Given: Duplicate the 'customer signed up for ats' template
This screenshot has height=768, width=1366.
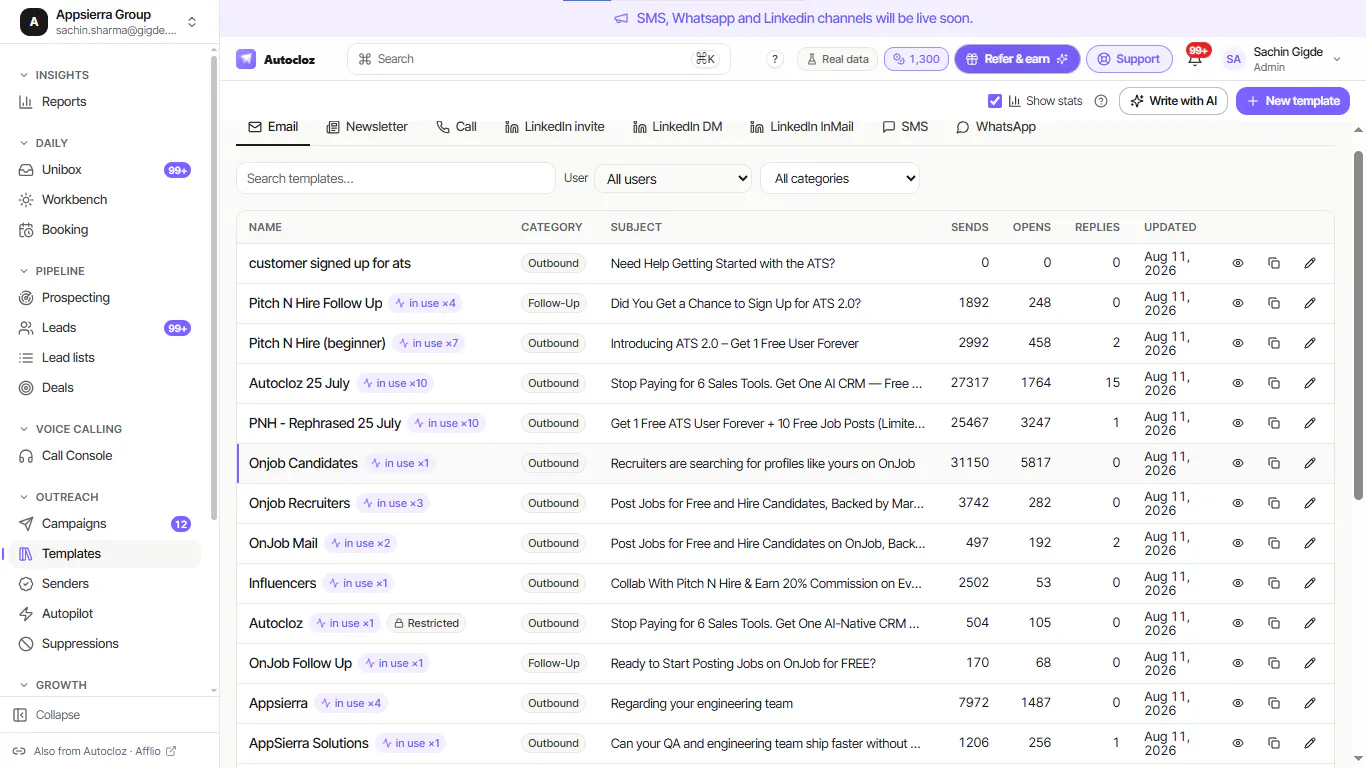Looking at the screenshot, I should (x=1274, y=263).
